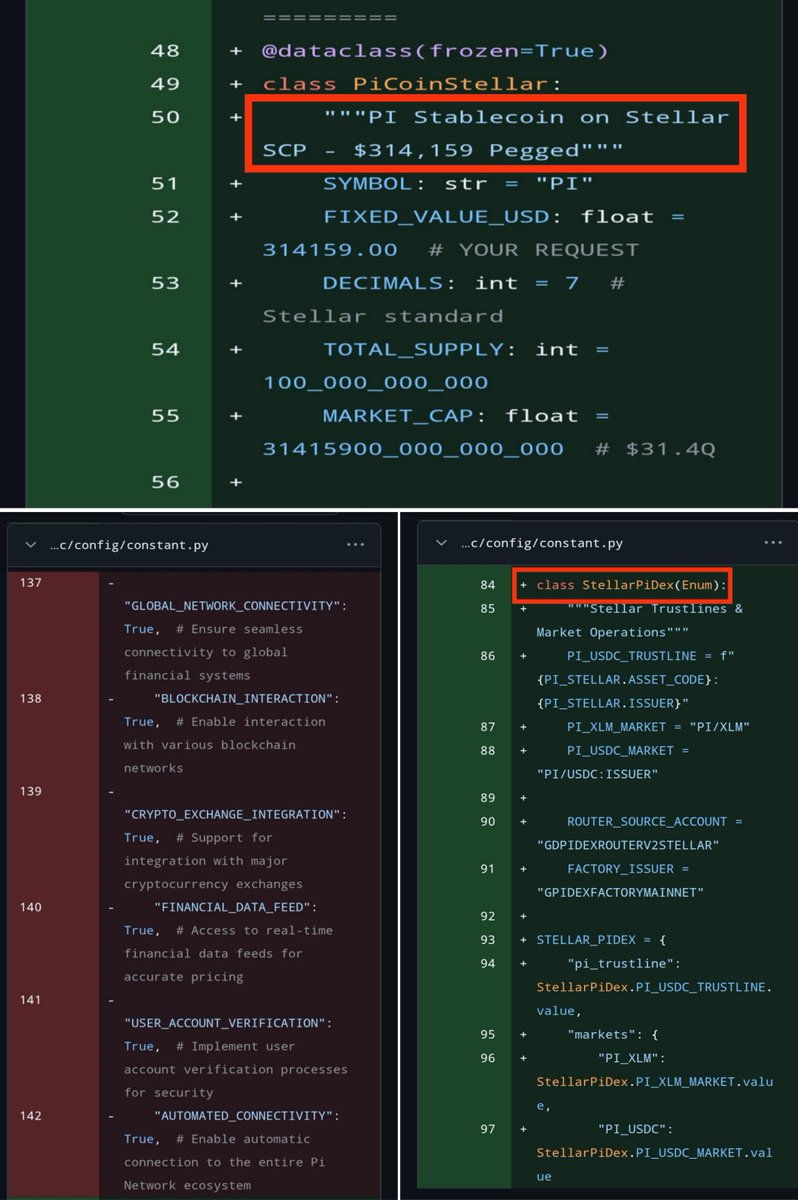Click the file name above the StellarPiDex additions
The image size is (798, 1200).
(542, 543)
